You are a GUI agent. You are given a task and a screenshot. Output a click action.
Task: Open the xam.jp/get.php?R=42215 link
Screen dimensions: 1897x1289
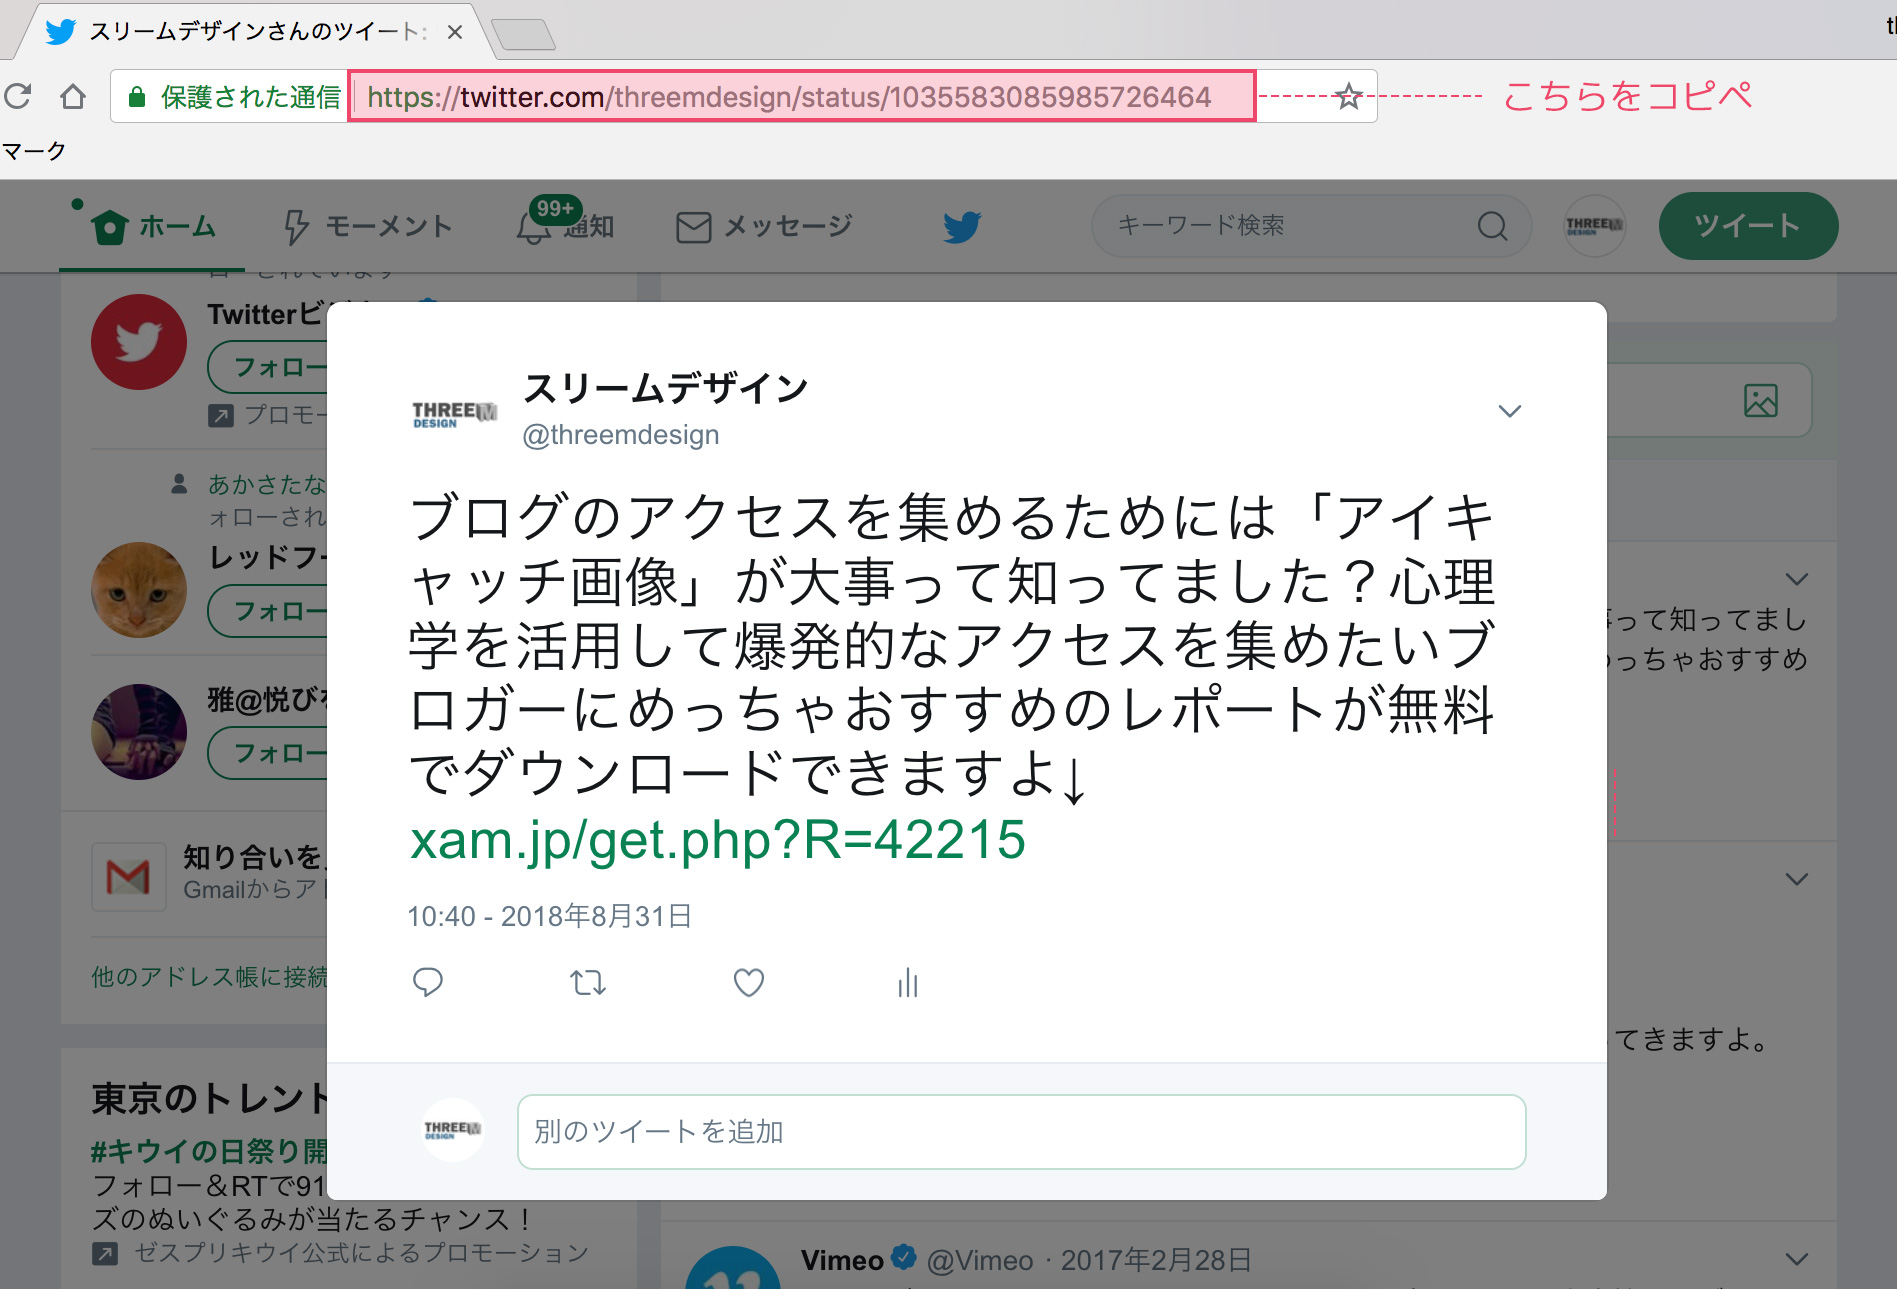(x=718, y=839)
